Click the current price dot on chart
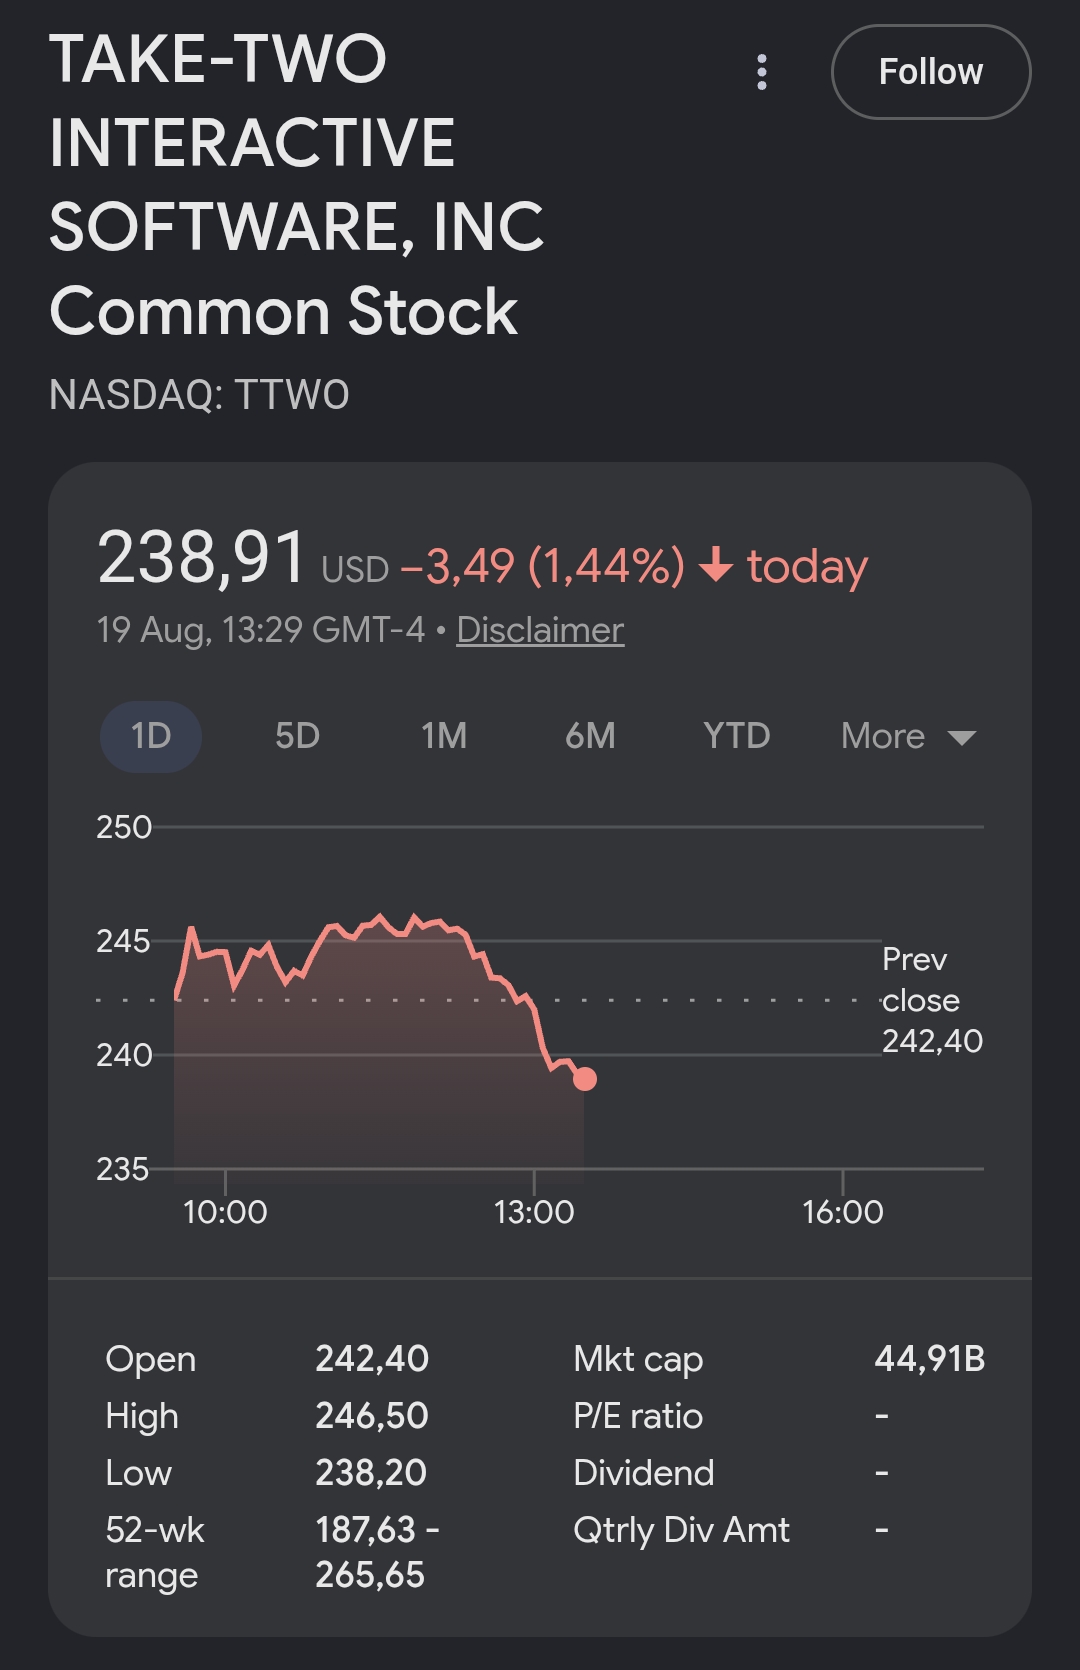The height and width of the screenshot is (1670, 1080). tap(585, 1079)
